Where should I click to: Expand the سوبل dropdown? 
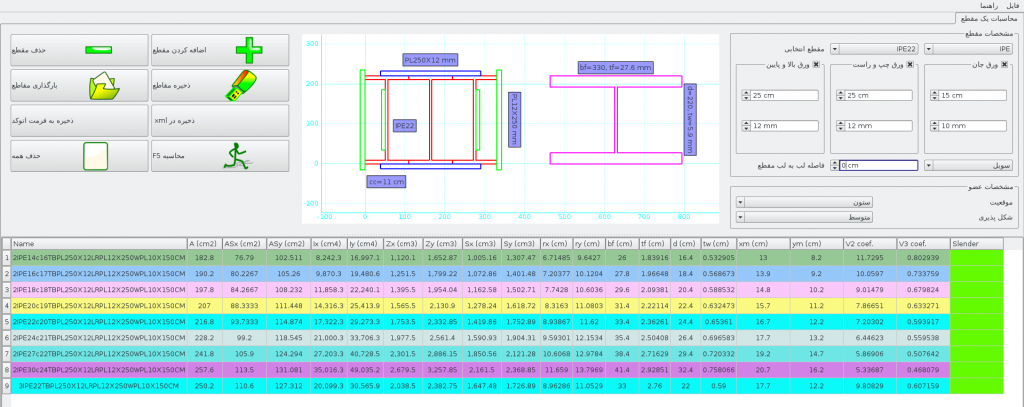tap(968, 165)
